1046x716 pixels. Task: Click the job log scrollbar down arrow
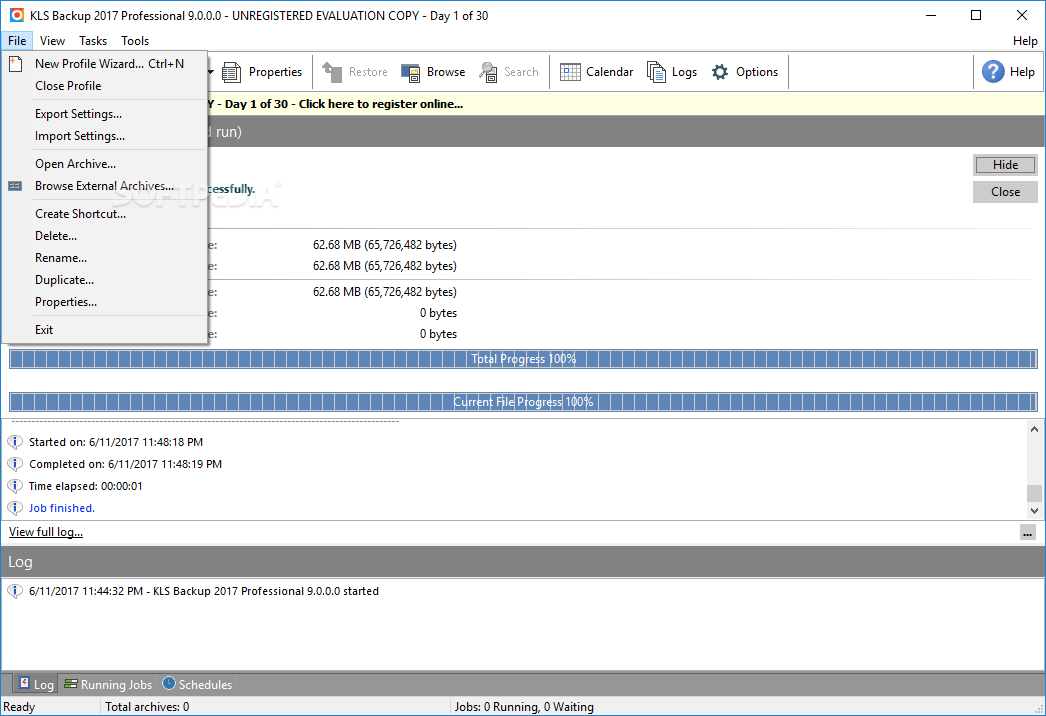pos(1034,511)
